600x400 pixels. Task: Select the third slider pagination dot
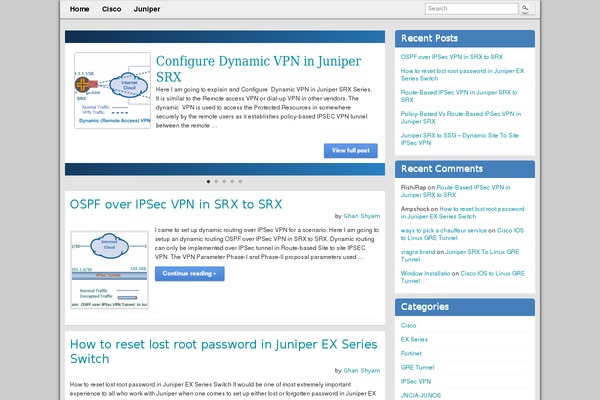(x=225, y=181)
